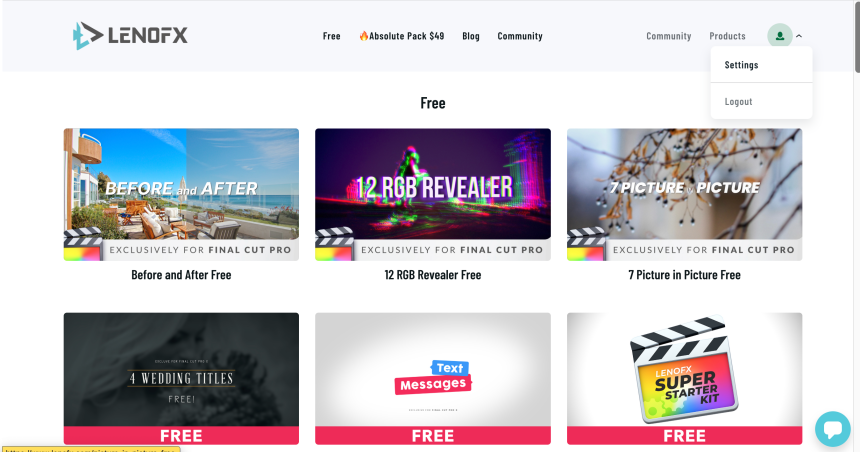860x452 pixels.
Task: Open Community in the center navigation
Action: [x=520, y=36]
